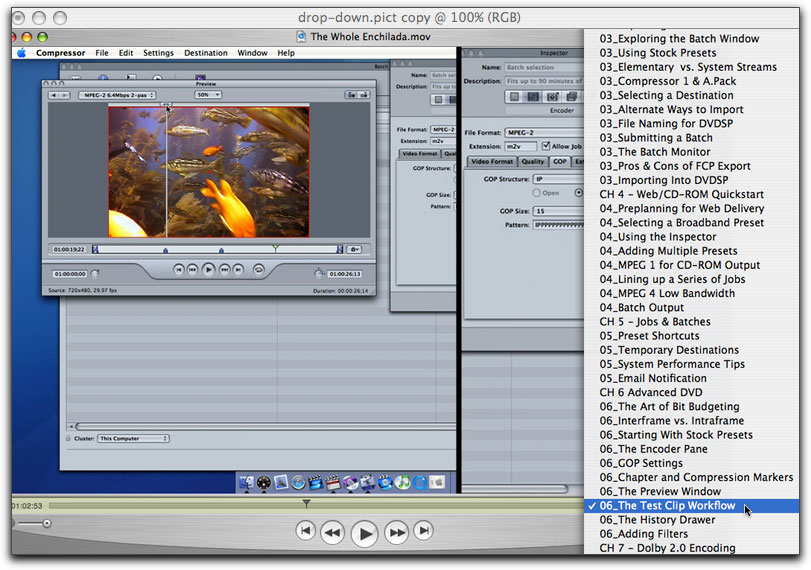Click the QuickTime Player icon in the Dock
Viewport: 811px width, 570px height.
419,483
